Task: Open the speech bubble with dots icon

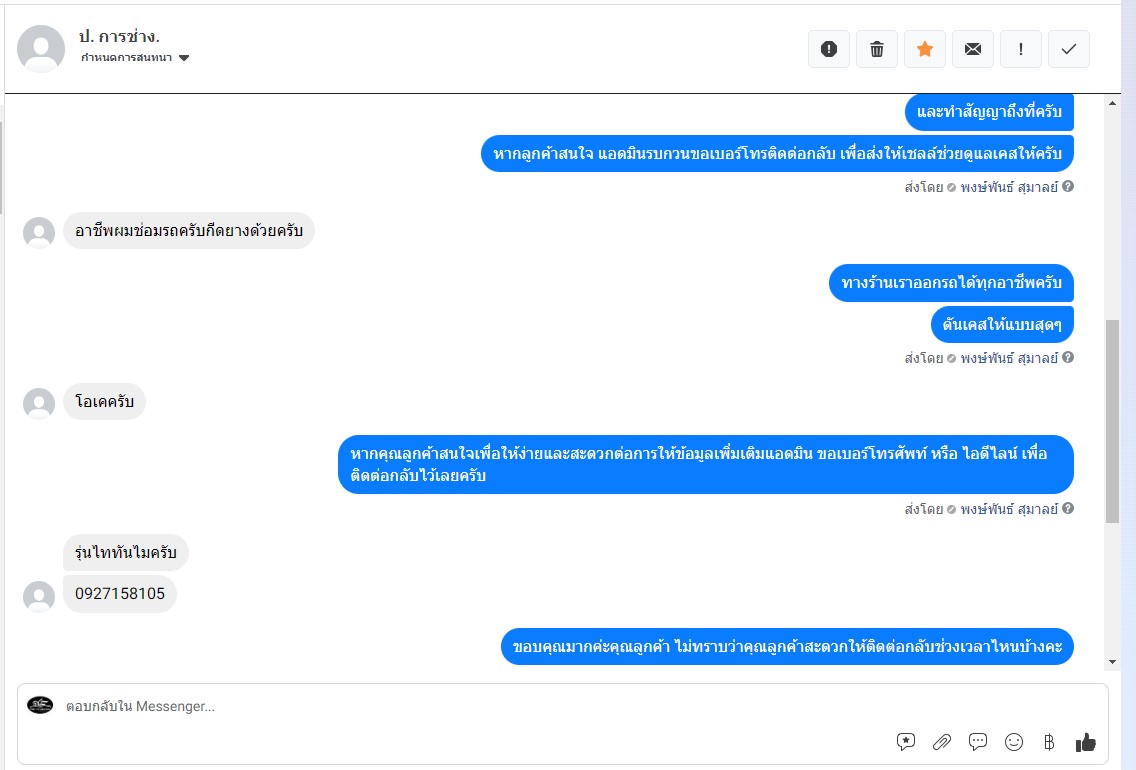Action: point(978,742)
